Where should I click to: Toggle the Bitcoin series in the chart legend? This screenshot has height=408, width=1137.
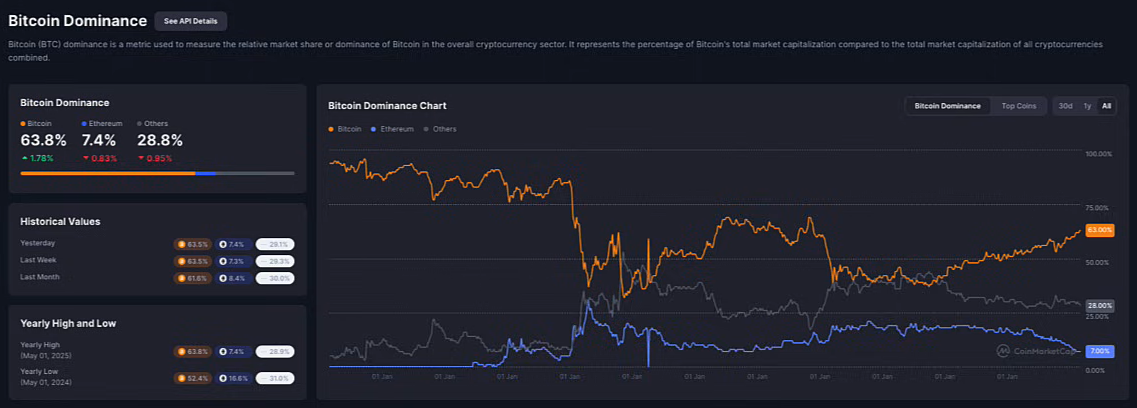click(x=345, y=129)
